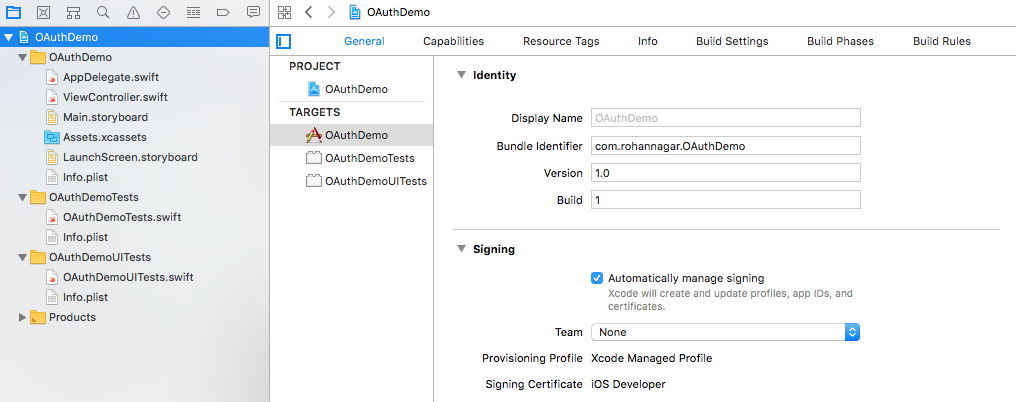Viewport: 1016px width, 402px height.
Task: Open Main.storyboard file
Action: (106, 117)
